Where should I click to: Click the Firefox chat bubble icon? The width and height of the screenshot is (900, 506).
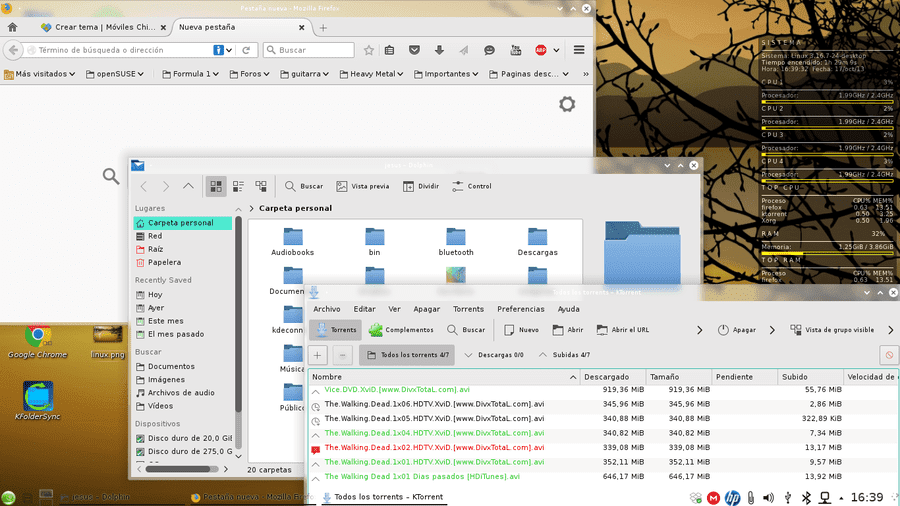pos(489,50)
